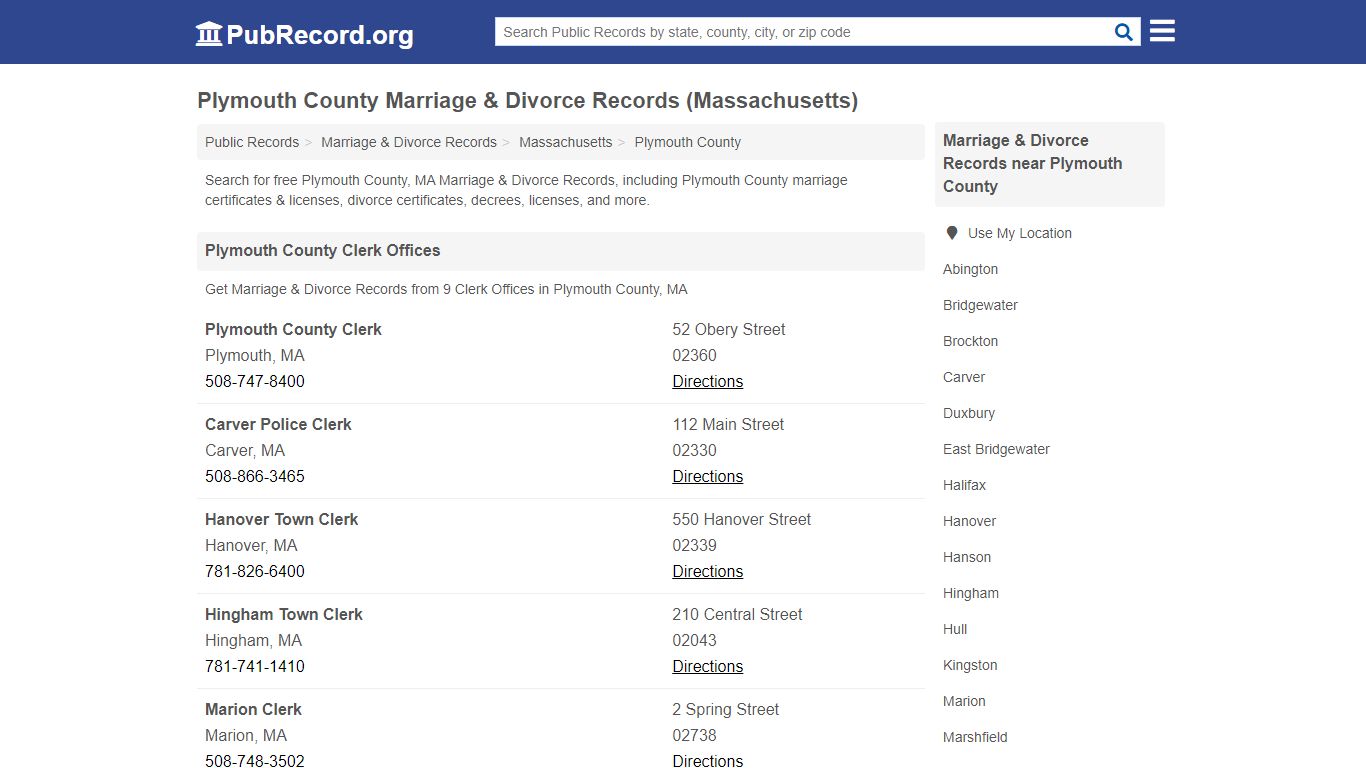Open Brockton nearby records

pyautogui.click(x=970, y=341)
